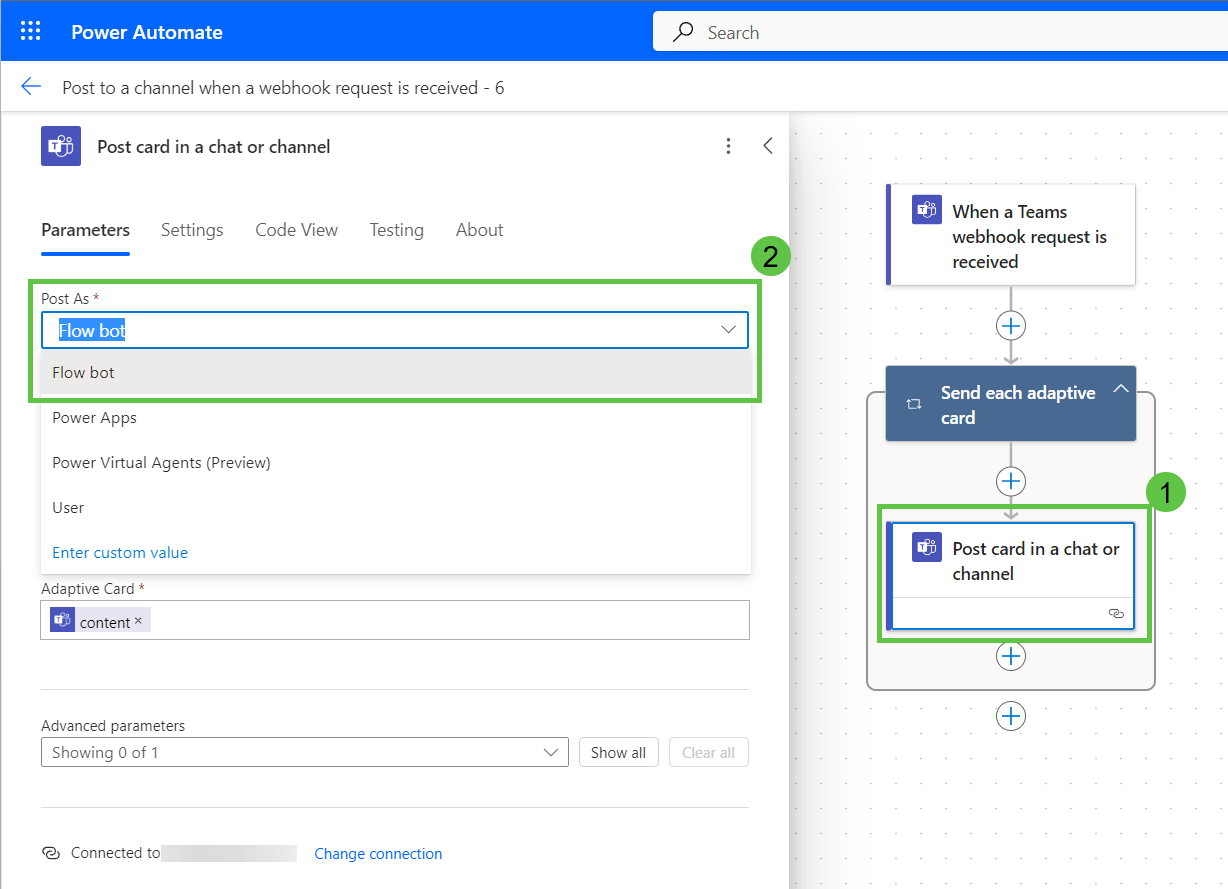The height and width of the screenshot is (889, 1228).
Task: Click the Adaptive Card input field
Action: tap(395, 620)
